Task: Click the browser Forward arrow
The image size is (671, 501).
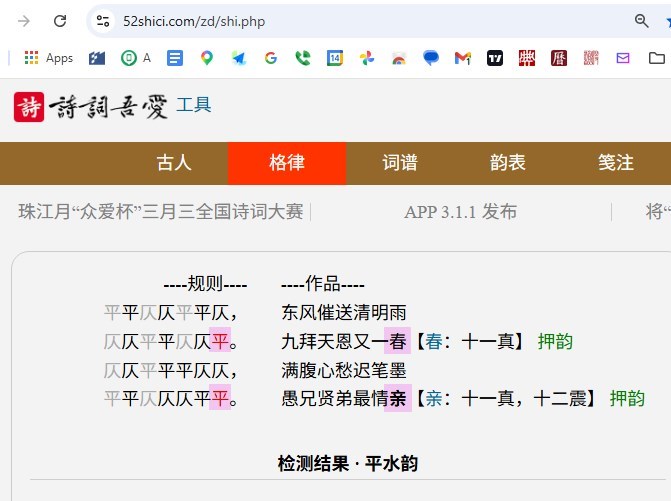Action: tap(24, 21)
